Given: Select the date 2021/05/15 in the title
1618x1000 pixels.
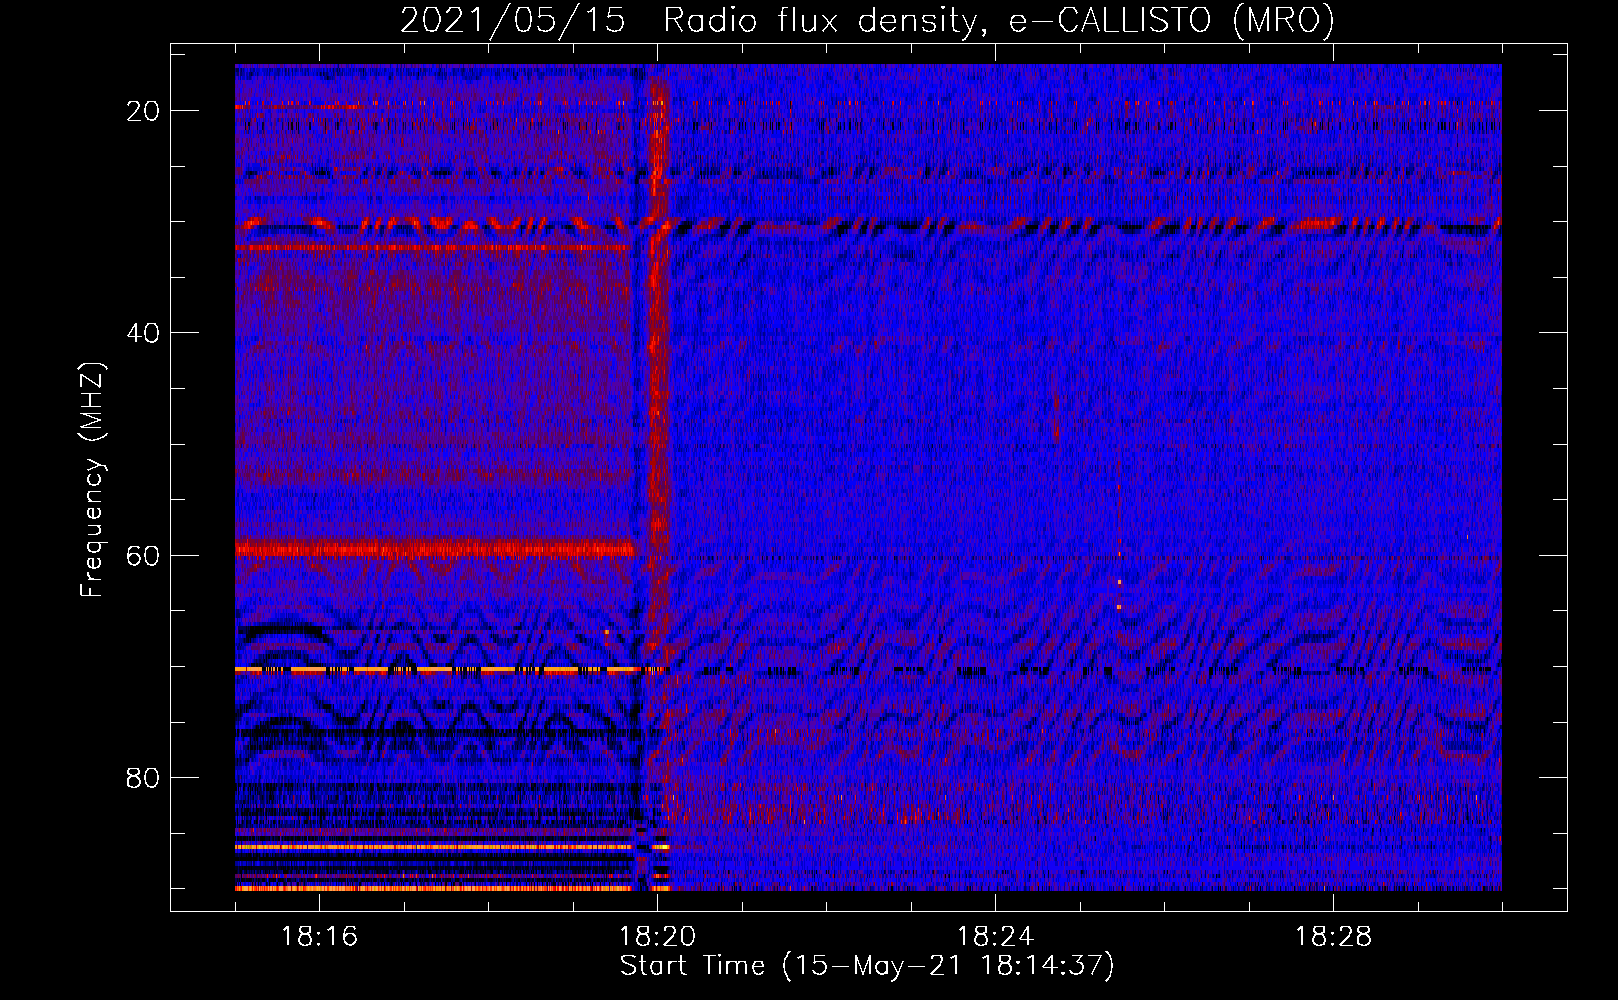Looking at the screenshot, I should (513, 21).
